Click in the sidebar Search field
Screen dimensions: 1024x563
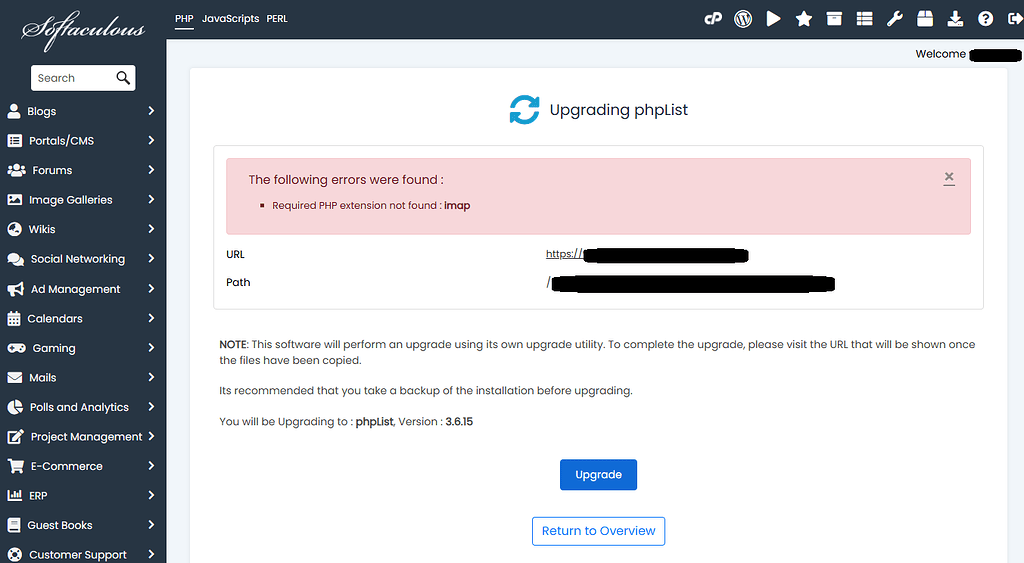pos(72,78)
